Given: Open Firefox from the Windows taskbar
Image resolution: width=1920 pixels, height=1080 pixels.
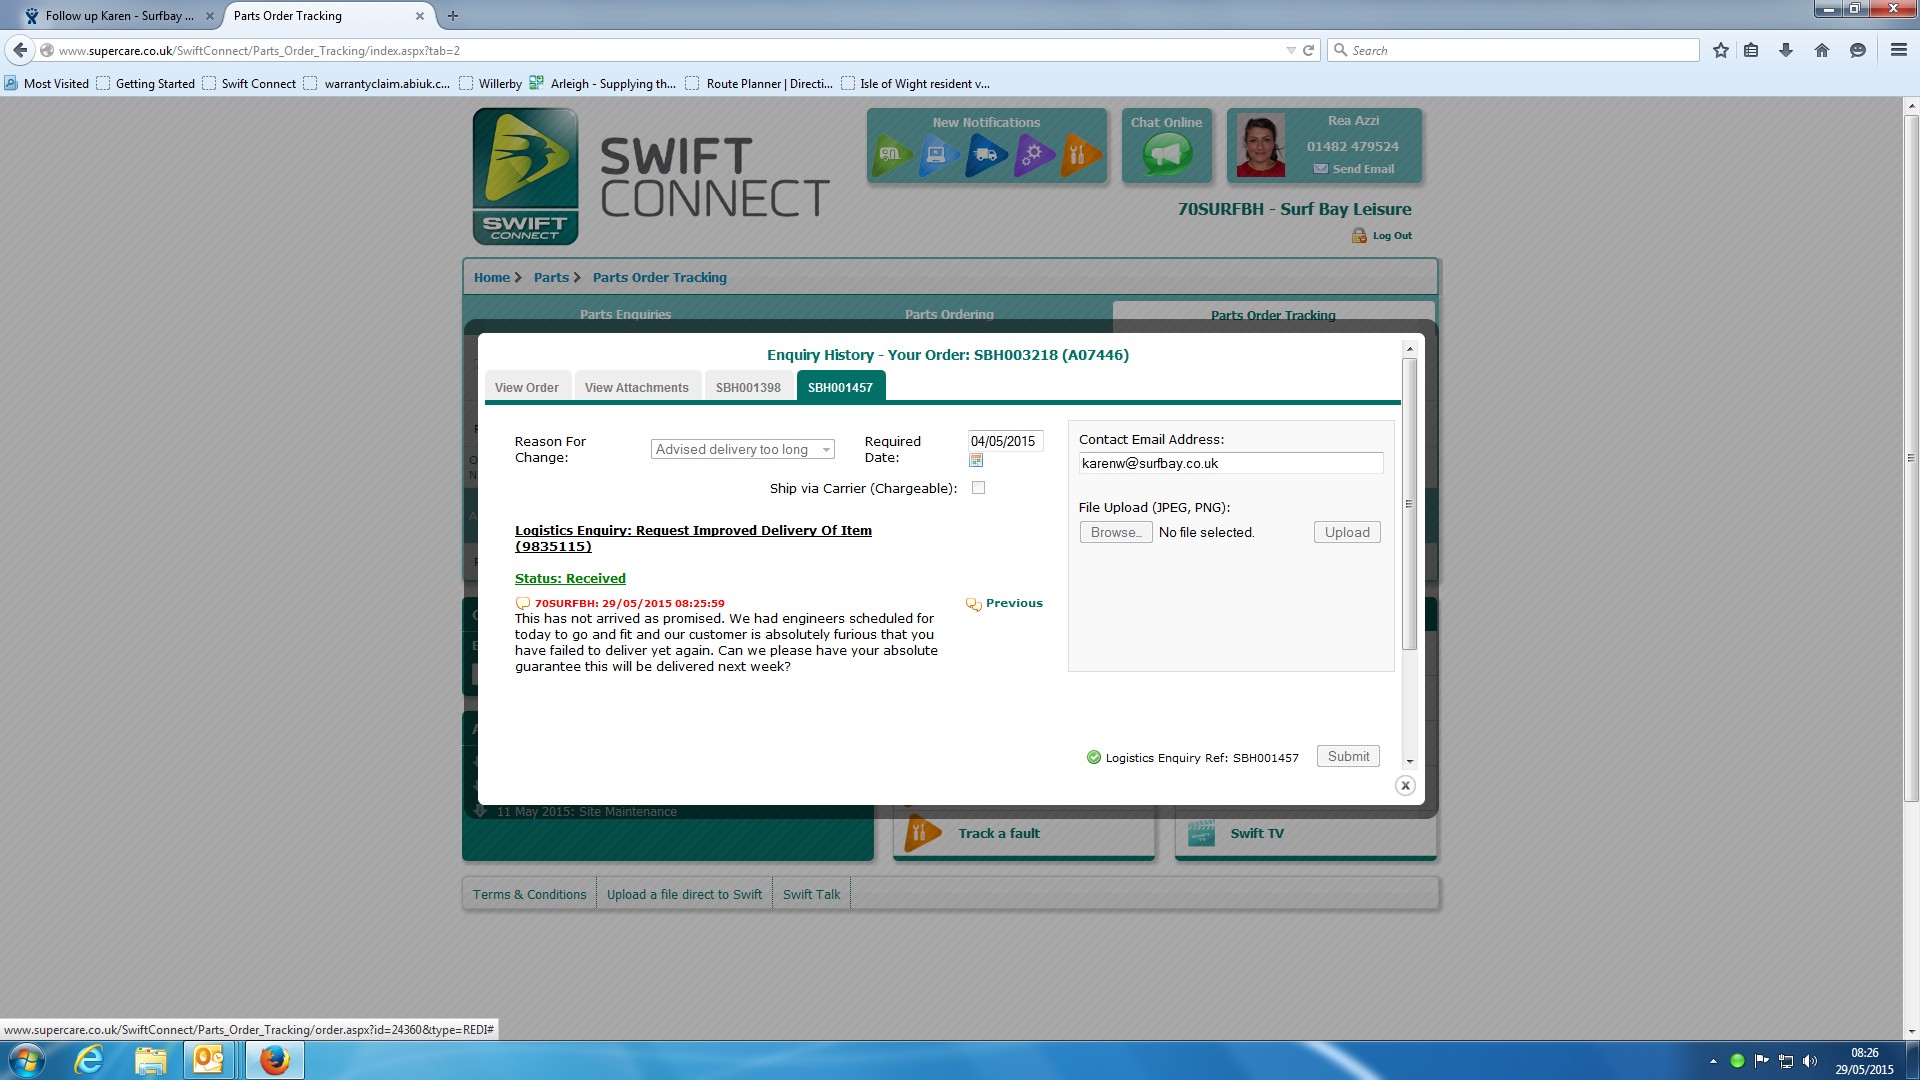Looking at the screenshot, I should (274, 1060).
